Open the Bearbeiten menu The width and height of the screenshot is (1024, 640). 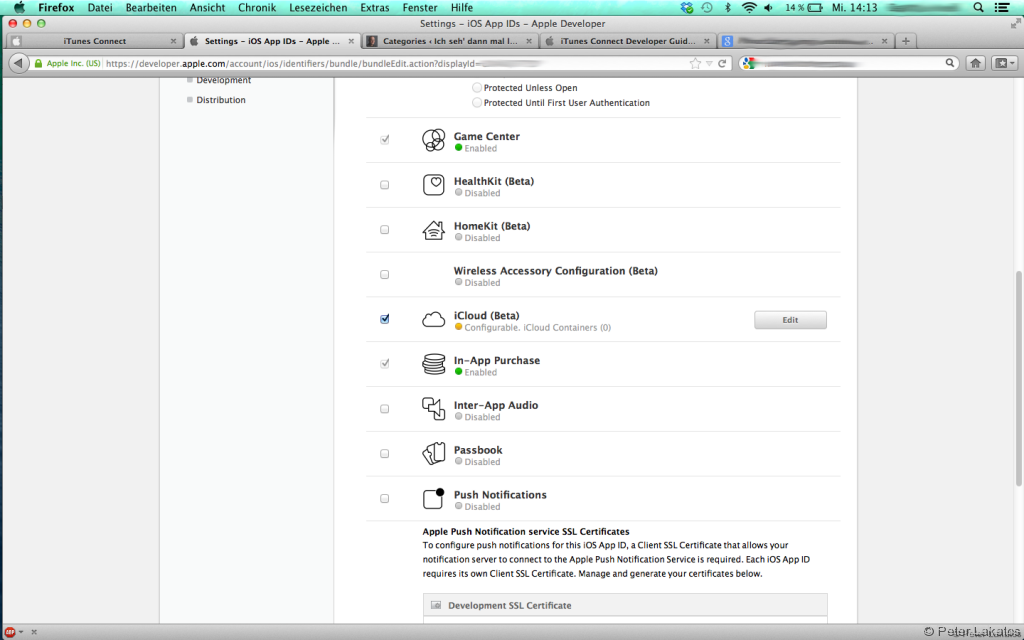151,8
